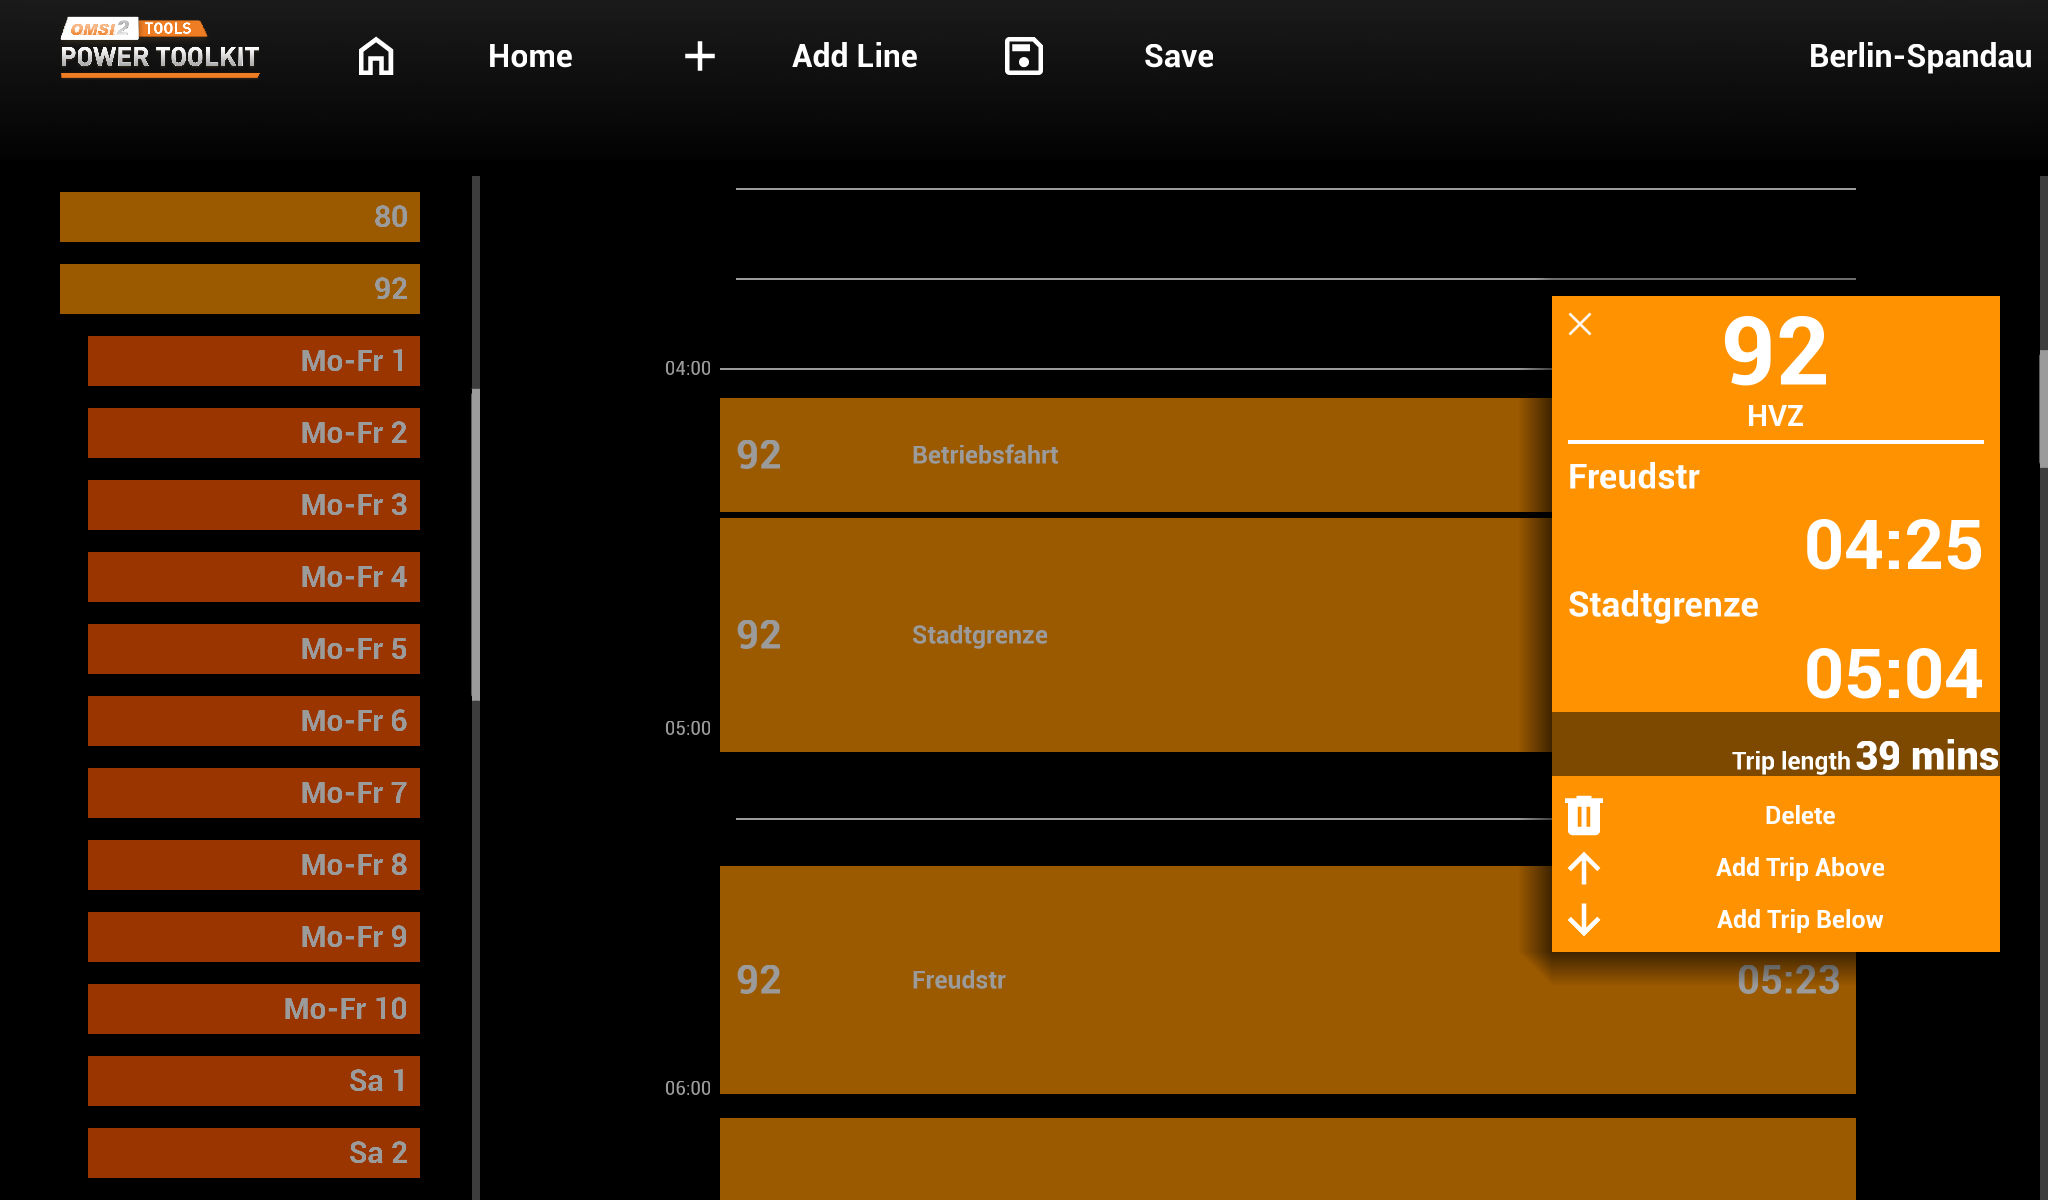Click the OMSI 2 Power Toolkit logo

pos(160,47)
